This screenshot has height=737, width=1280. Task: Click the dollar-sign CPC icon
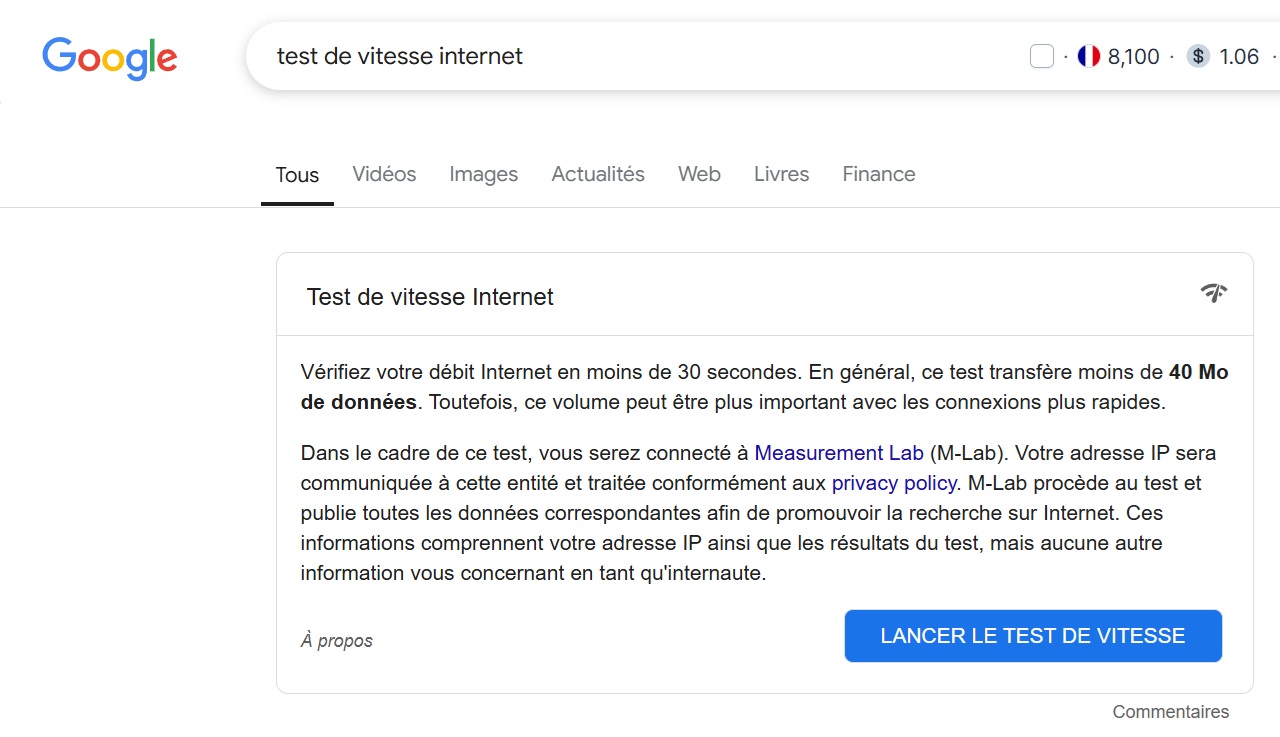click(1198, 56)
